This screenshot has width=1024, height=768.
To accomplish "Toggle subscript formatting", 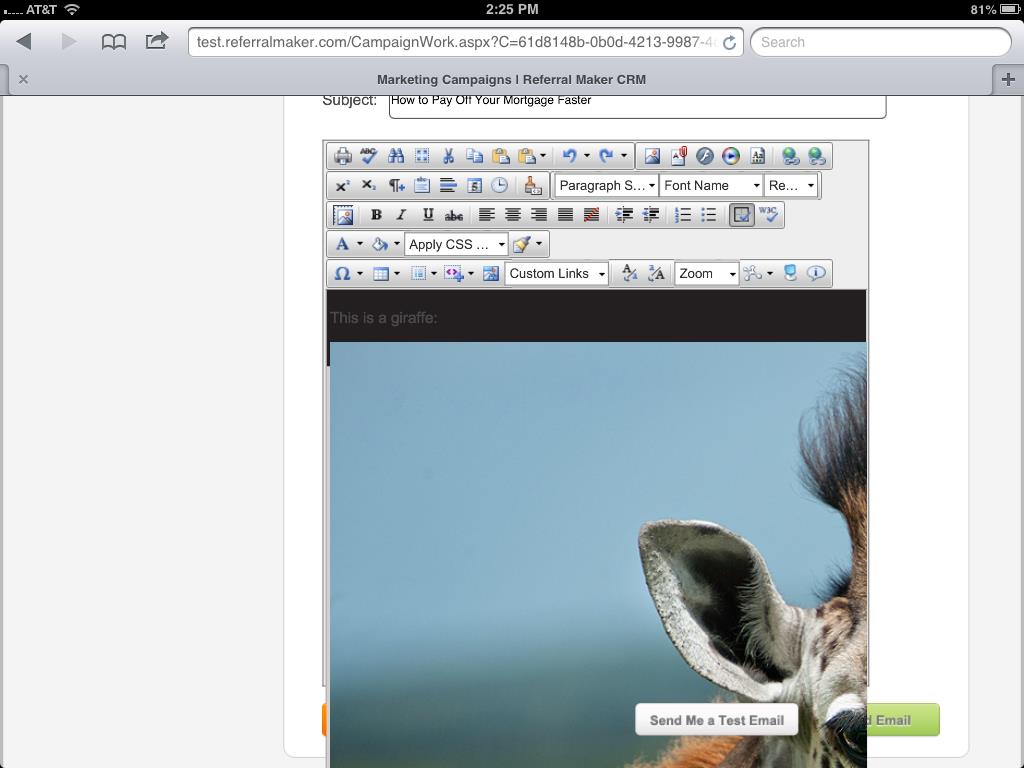I will click(369, 185).
